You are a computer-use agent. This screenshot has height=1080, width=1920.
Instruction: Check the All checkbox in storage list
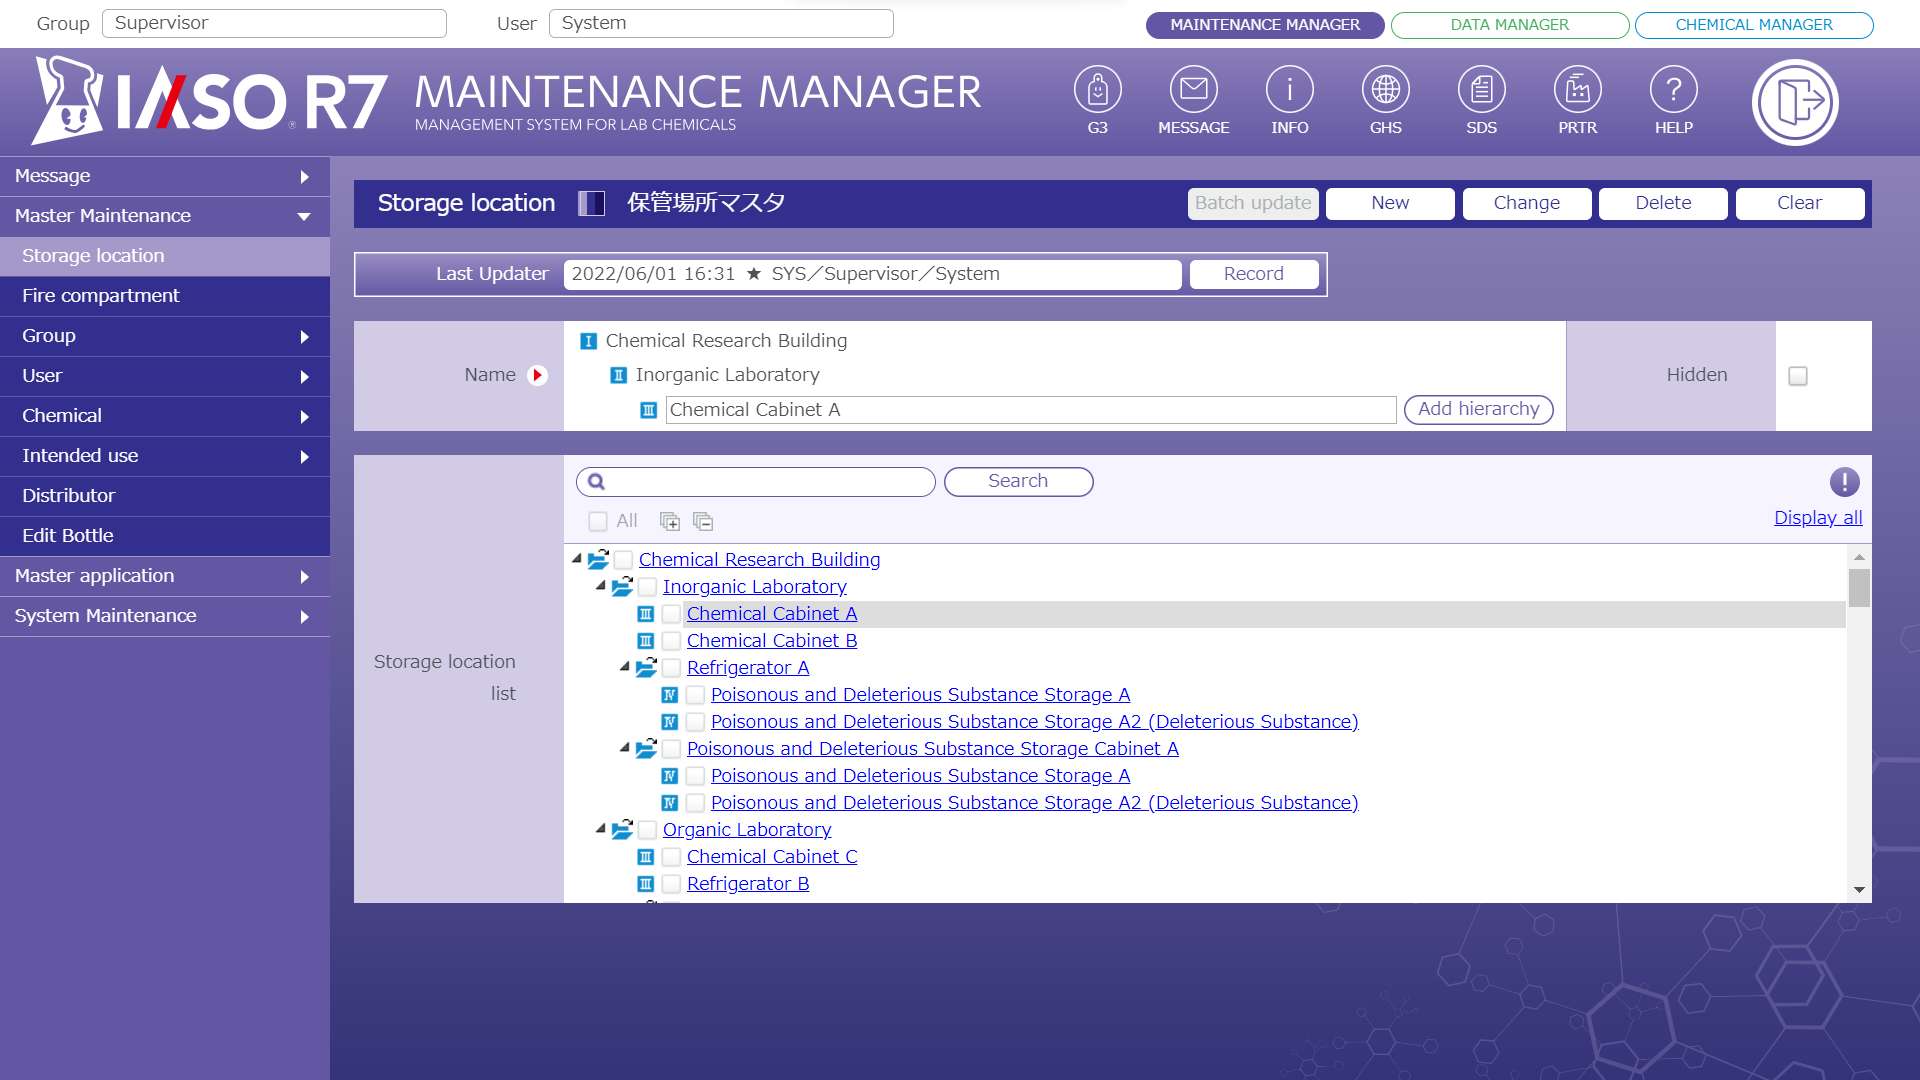coord(597,520)
